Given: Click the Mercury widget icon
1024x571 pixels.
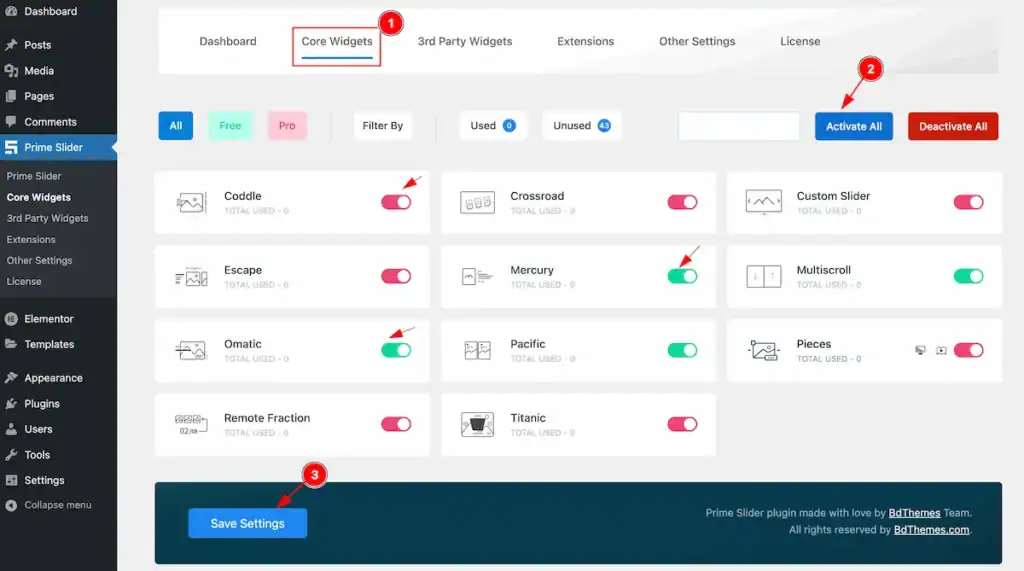Looking at the screenshot, I should [477, 276].
